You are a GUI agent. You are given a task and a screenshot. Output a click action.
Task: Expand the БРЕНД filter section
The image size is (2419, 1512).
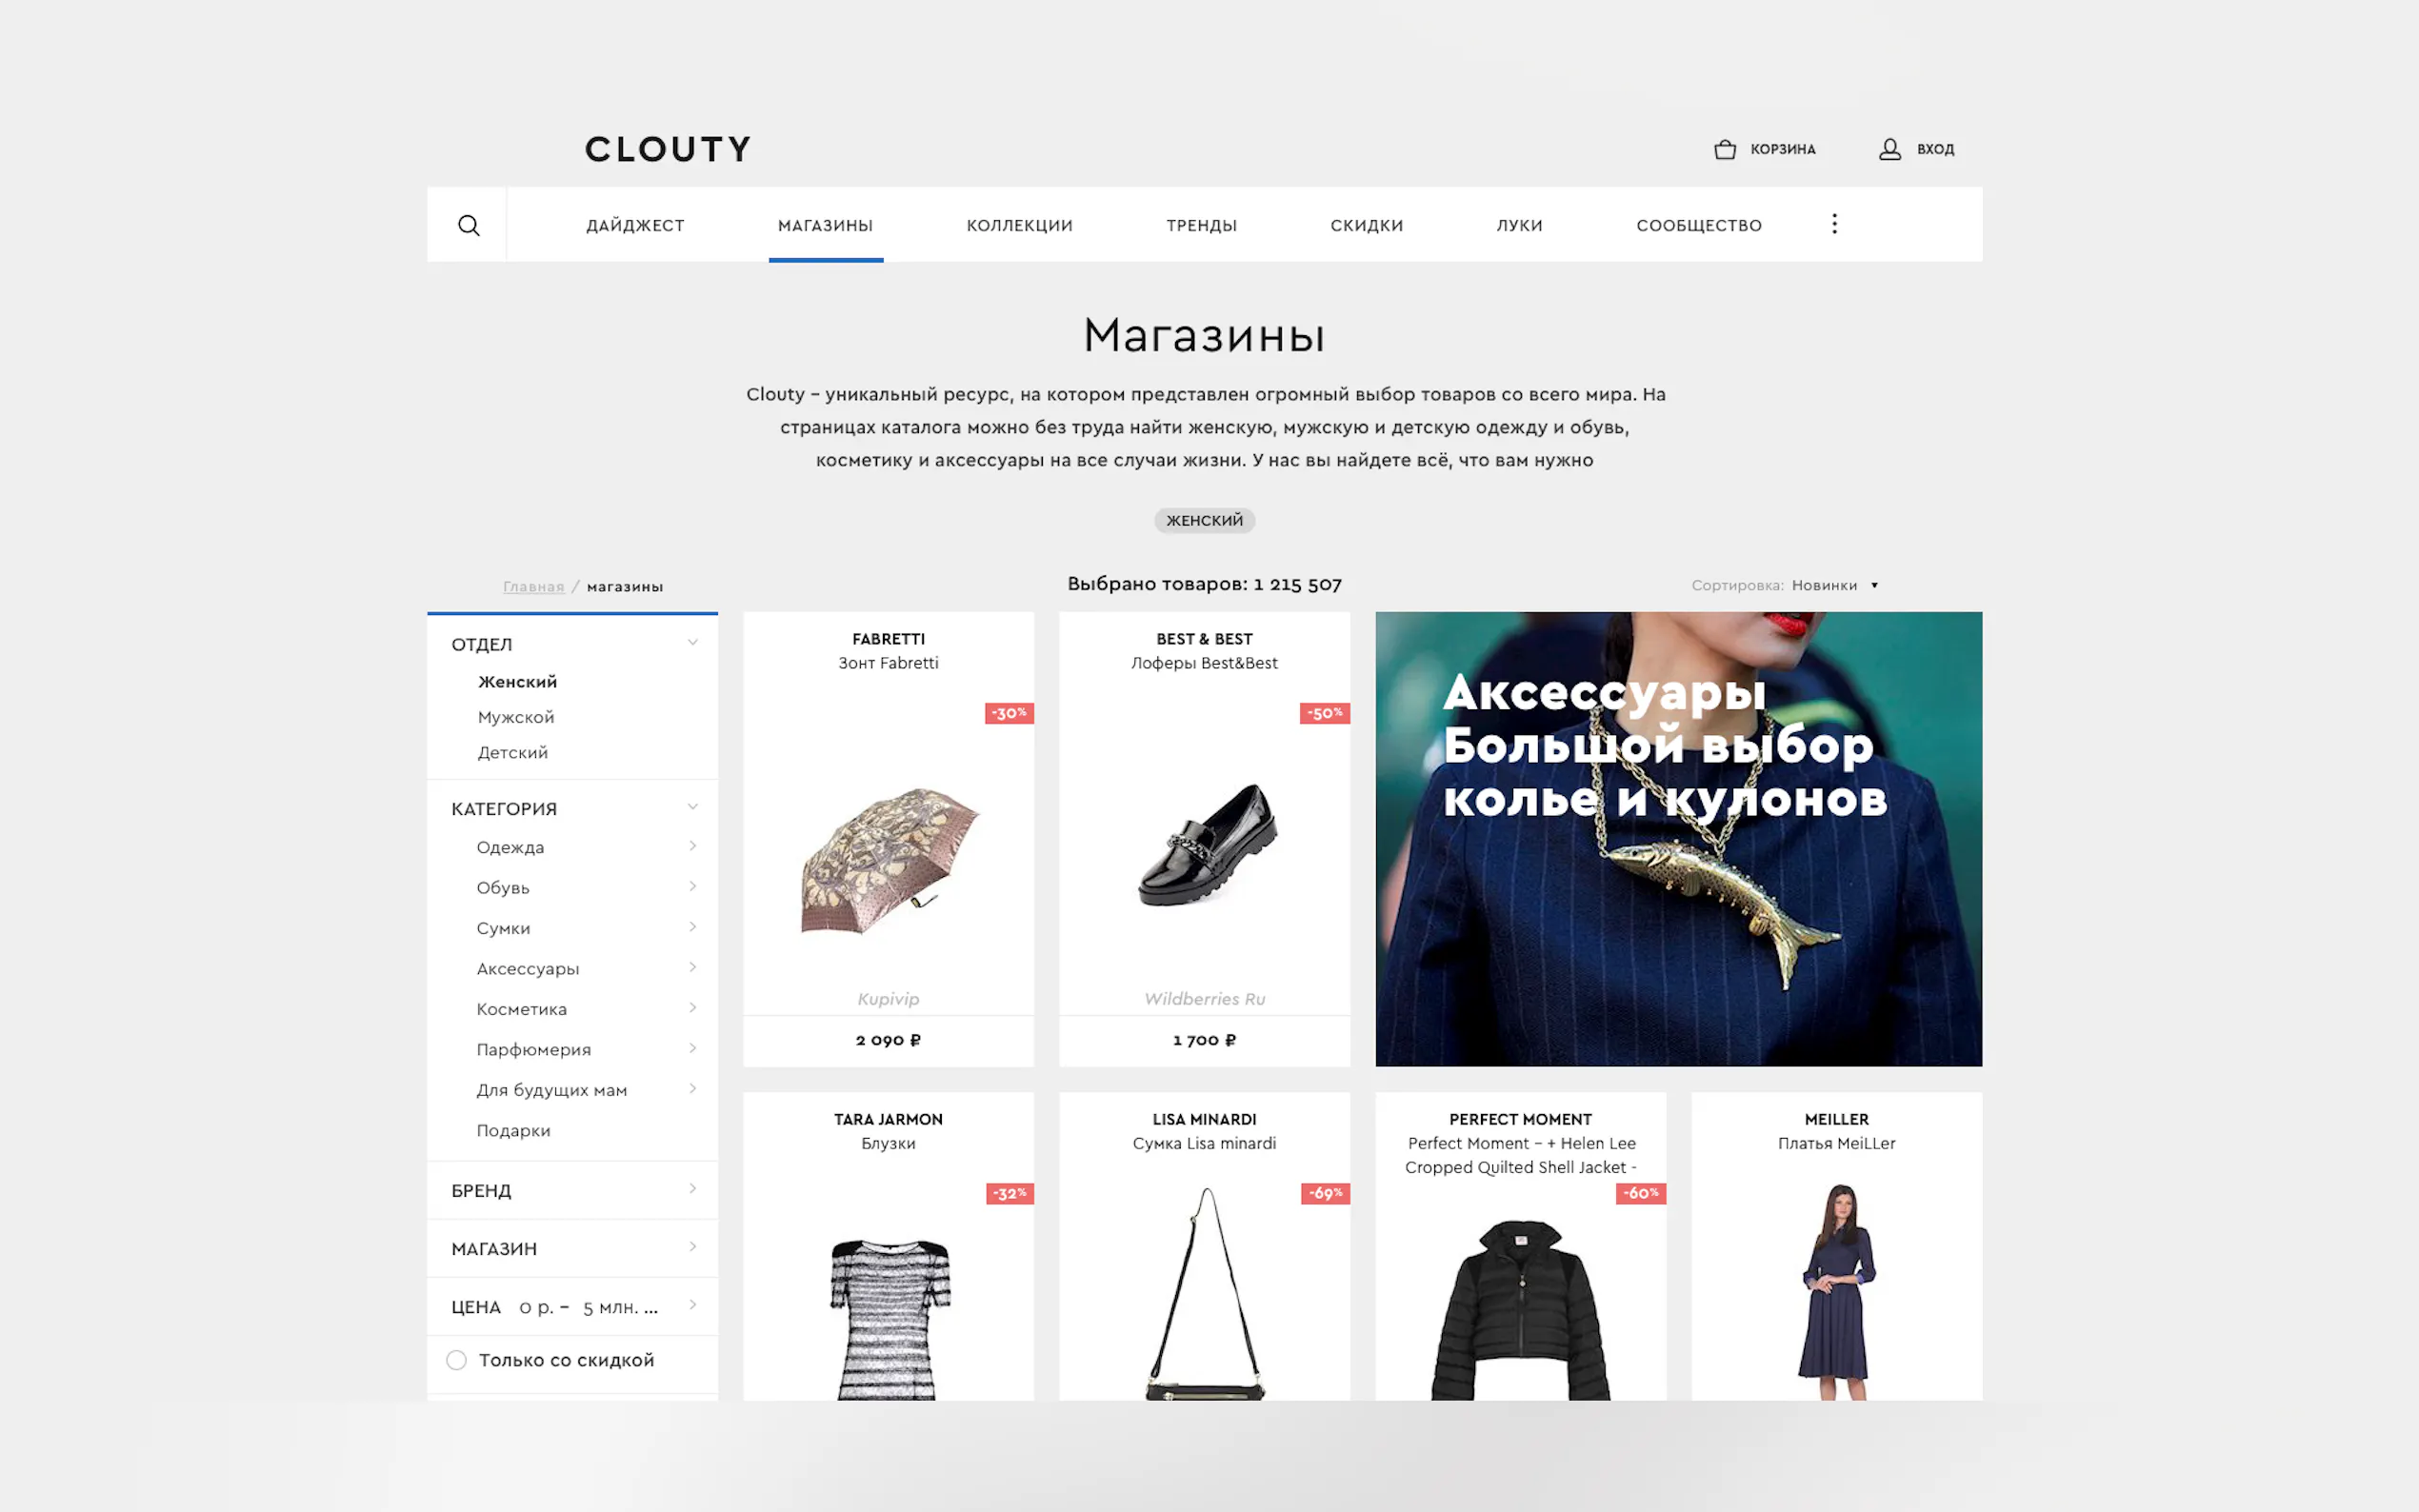pos(573,1190)
